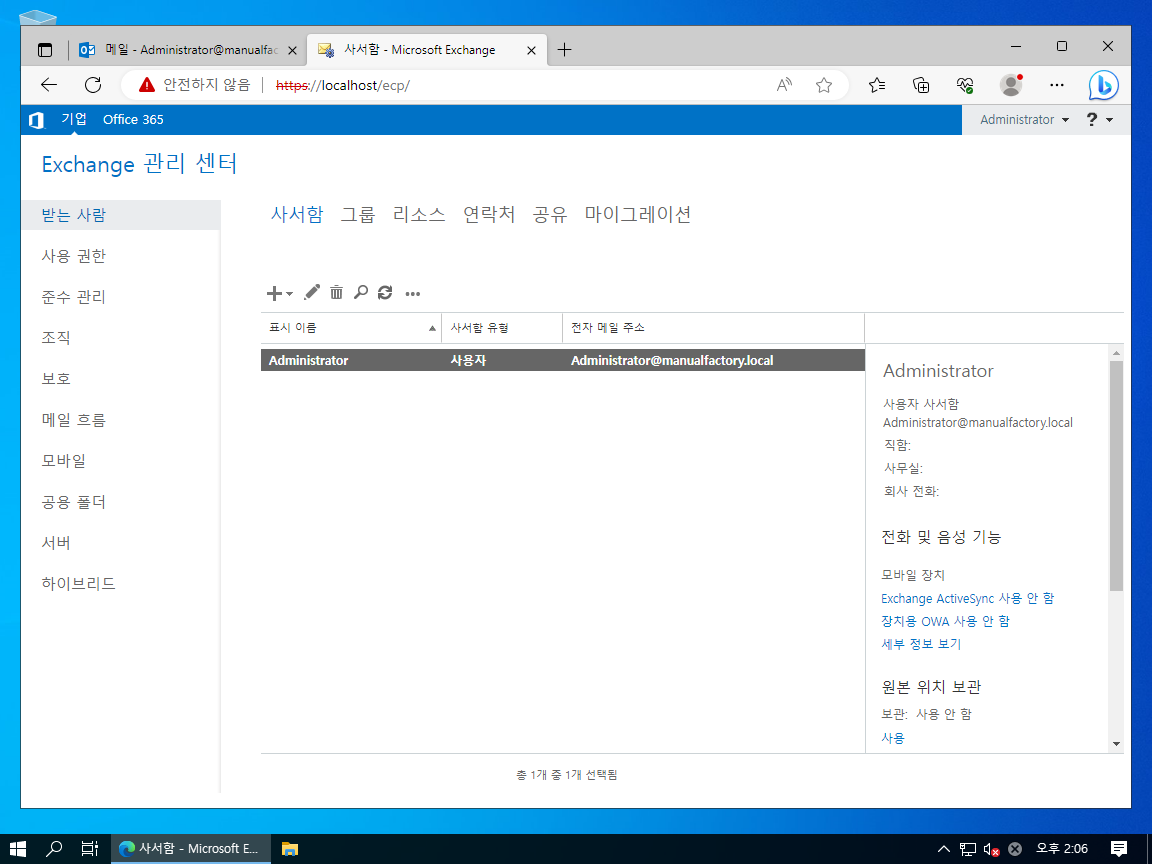The height and width of the screenshot is (864, 1152).
Task: Open 받는 사람 in left navigation
Action: click(120, 215)
